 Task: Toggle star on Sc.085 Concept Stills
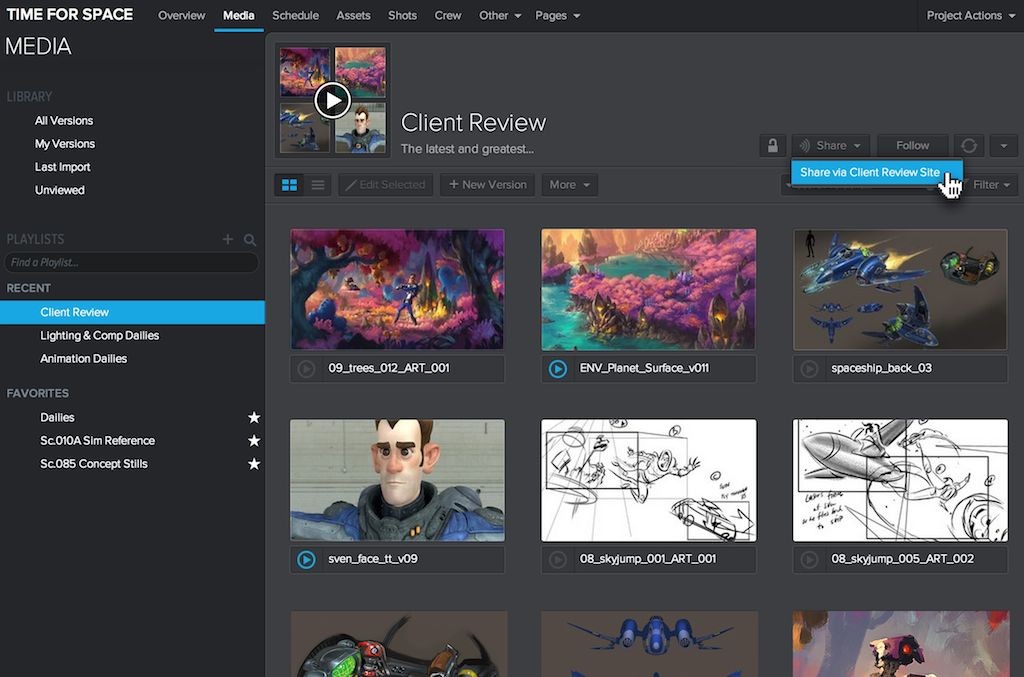(x=254, y=464)
